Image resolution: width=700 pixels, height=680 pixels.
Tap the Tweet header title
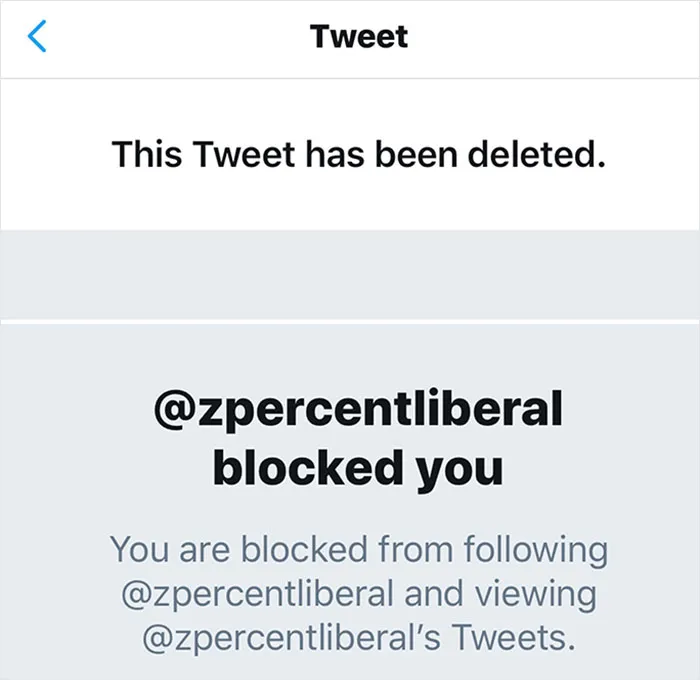359,36
